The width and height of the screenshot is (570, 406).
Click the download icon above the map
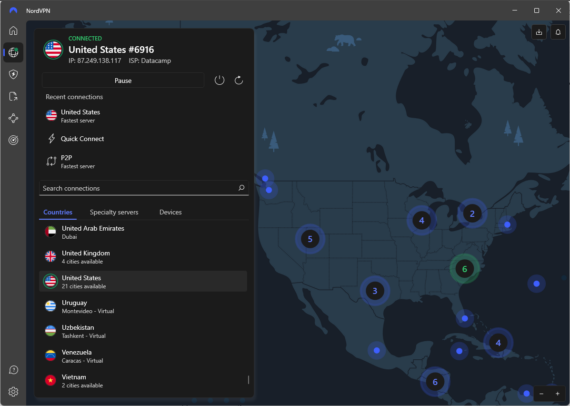coord(539,32)
